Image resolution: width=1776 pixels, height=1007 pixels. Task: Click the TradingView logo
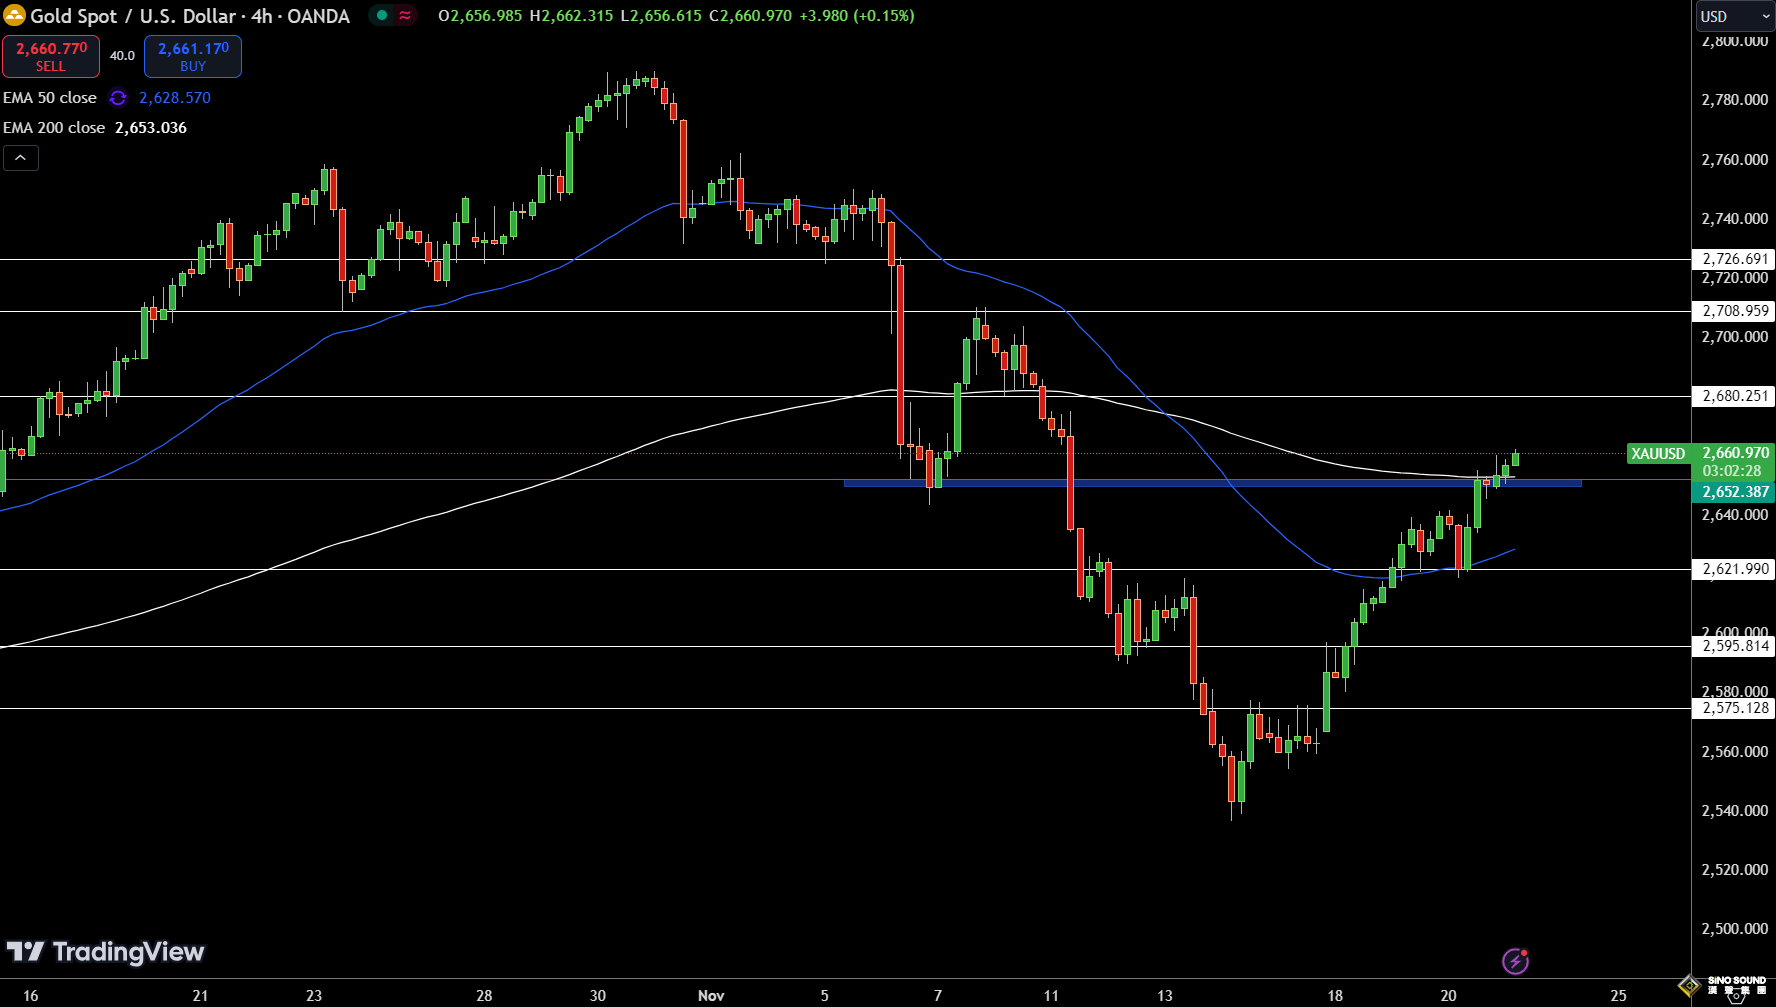(106, 952)
